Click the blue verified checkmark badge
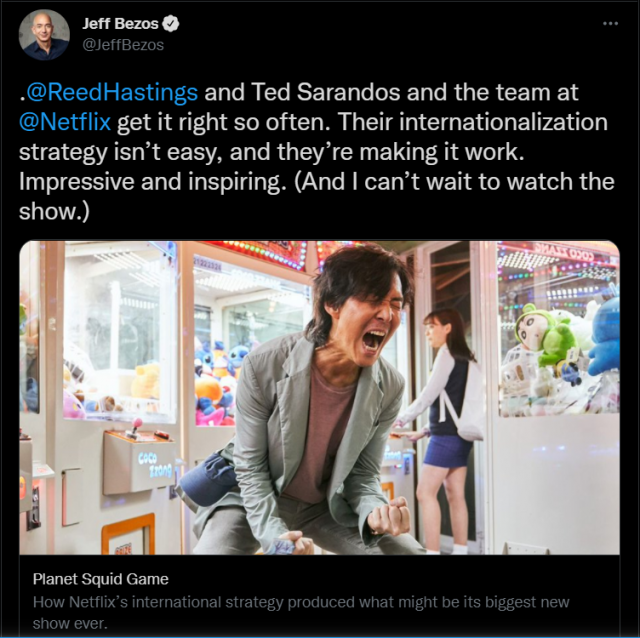This screenshot has height=638, width=640. point(173,23)
